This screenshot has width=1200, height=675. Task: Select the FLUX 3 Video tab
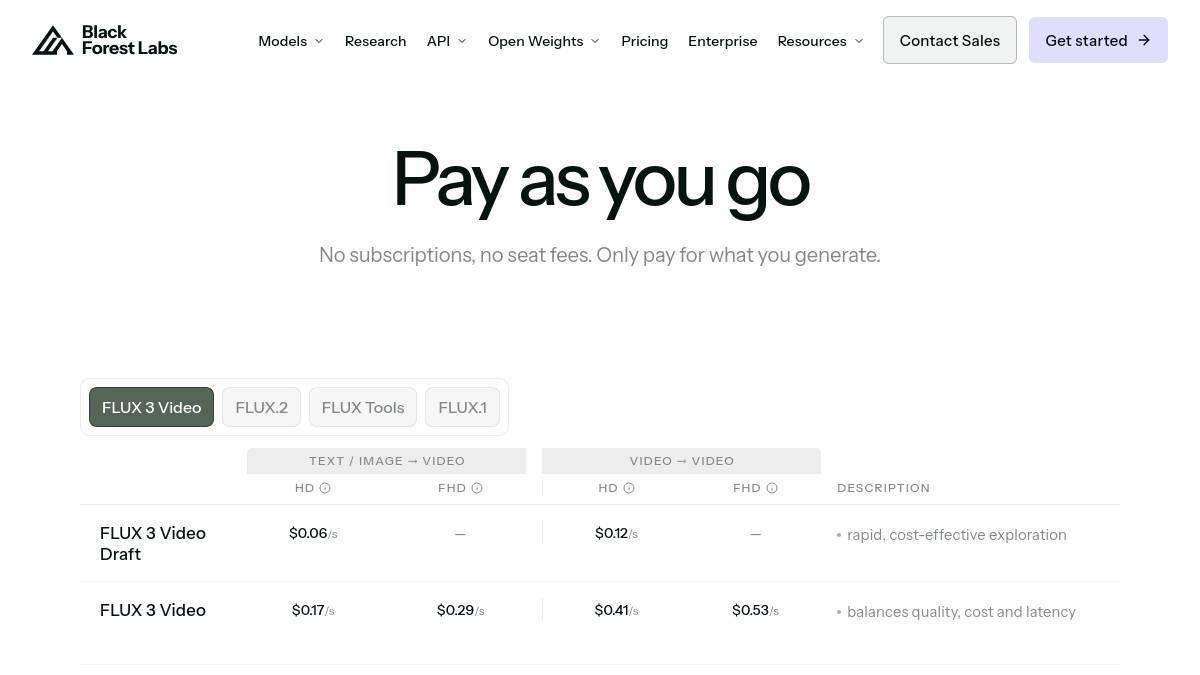[151, 407]
